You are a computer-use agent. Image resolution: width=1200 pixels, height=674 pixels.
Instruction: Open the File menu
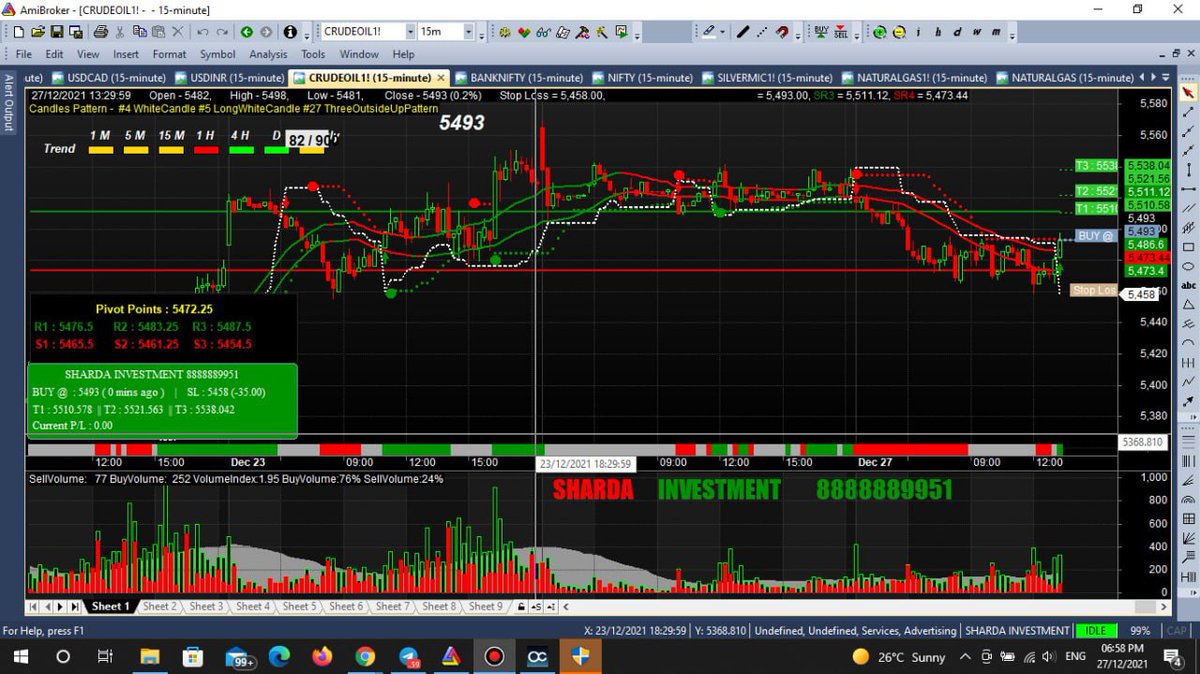[24, 54]
